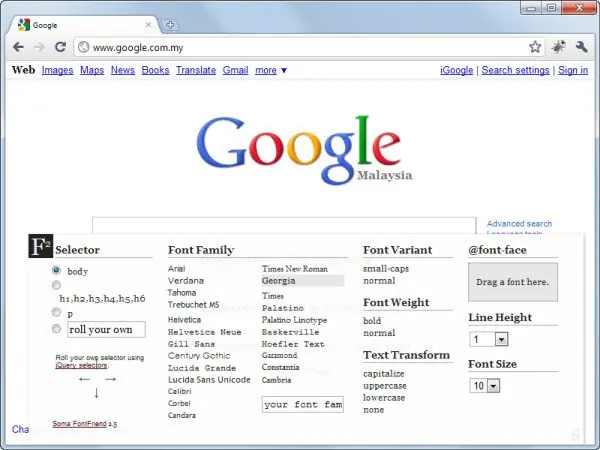Click the browser back arrow

point(18,47)
